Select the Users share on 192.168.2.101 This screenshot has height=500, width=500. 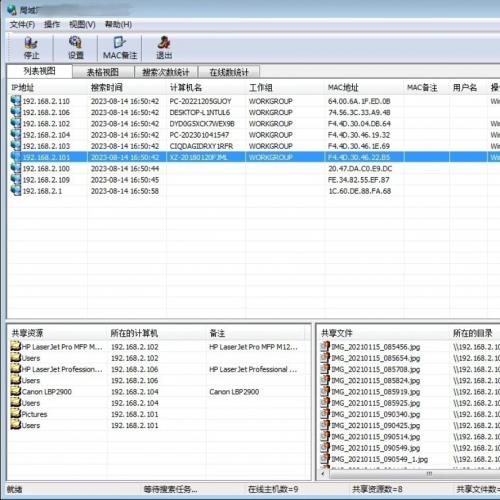click(x=31, y=425)
